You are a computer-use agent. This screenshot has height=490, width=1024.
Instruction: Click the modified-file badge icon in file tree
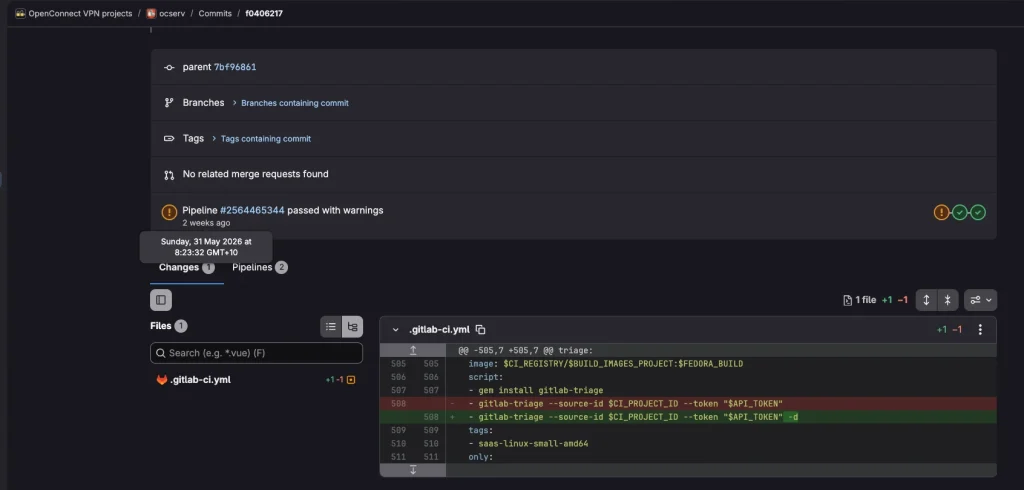[351, 380]
